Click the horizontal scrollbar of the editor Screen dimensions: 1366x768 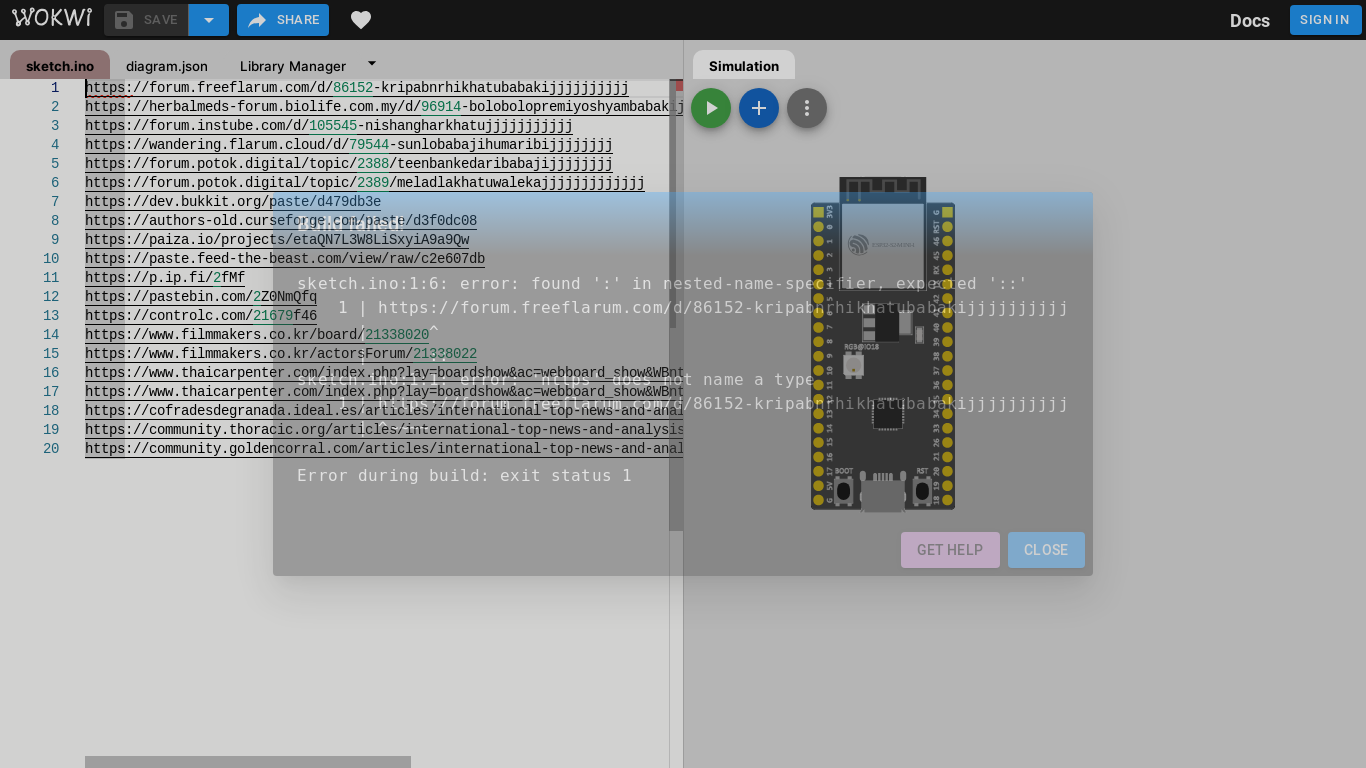(x=248, y=762)
